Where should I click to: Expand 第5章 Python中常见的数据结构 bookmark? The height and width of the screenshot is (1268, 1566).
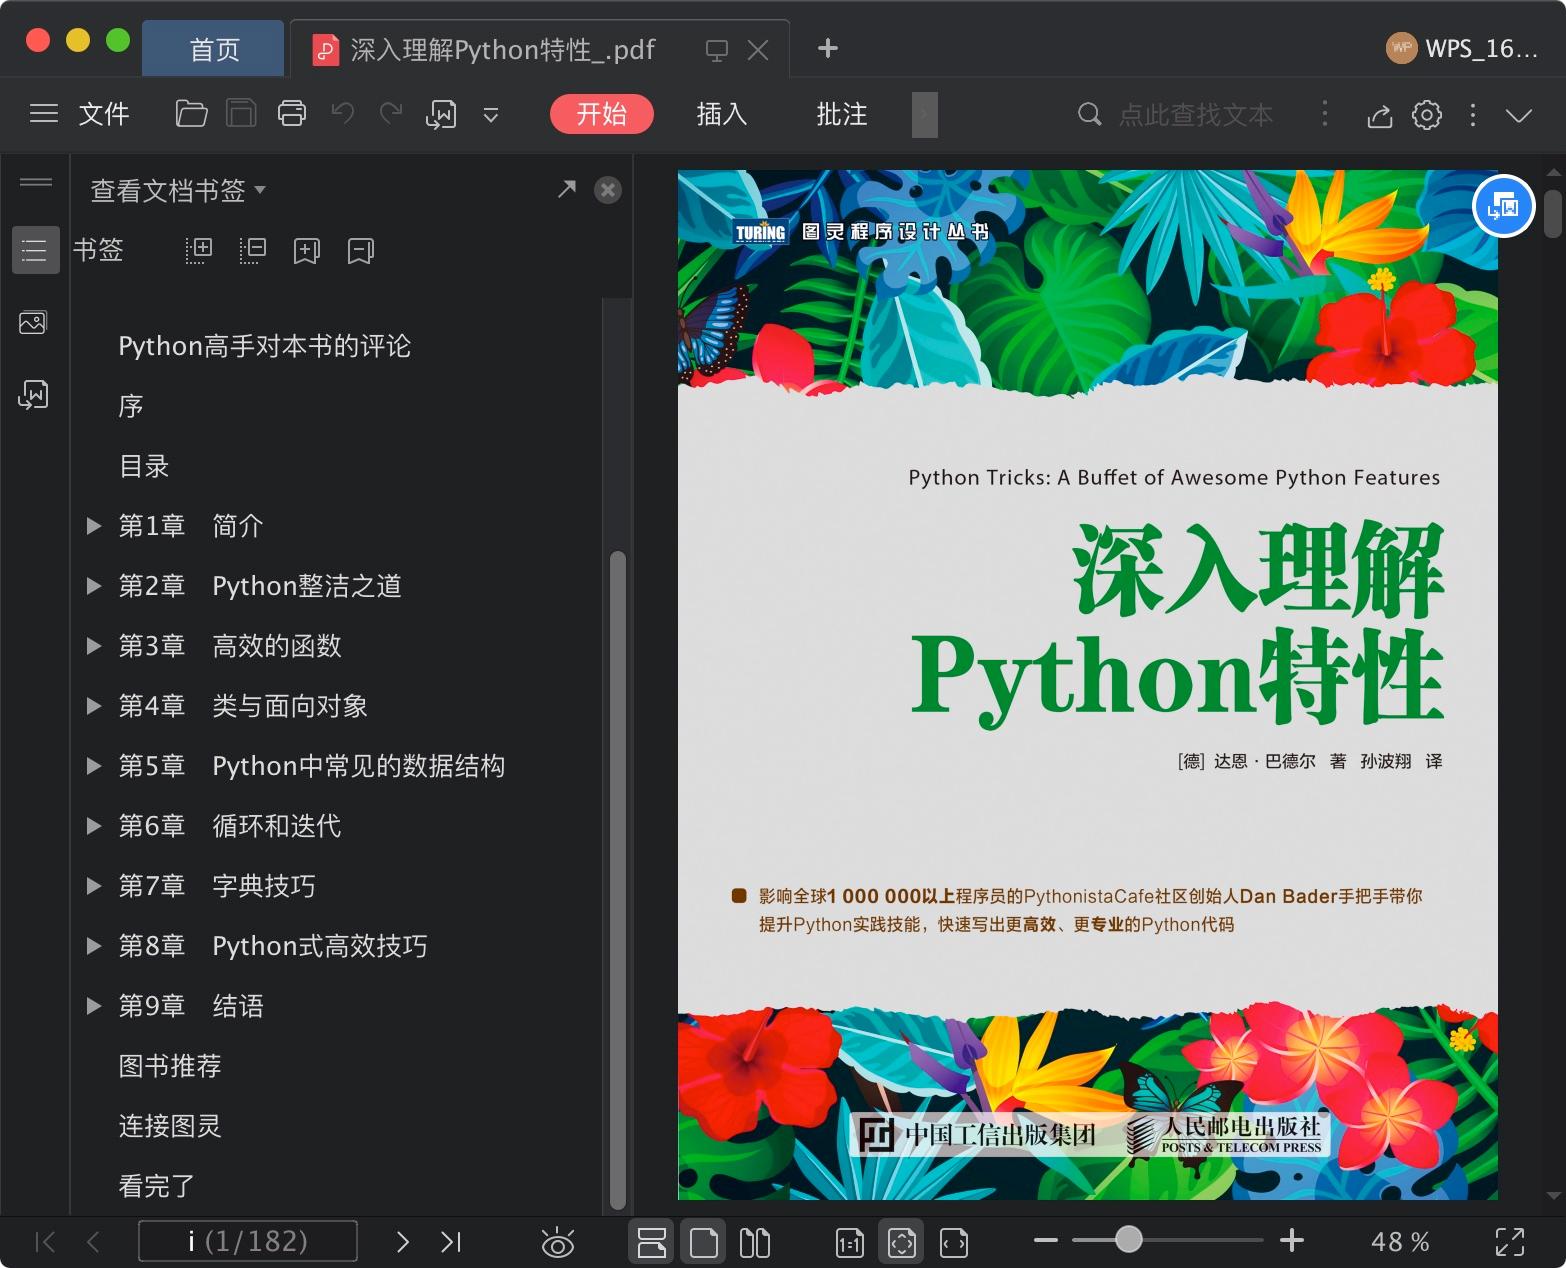(94, 766)
